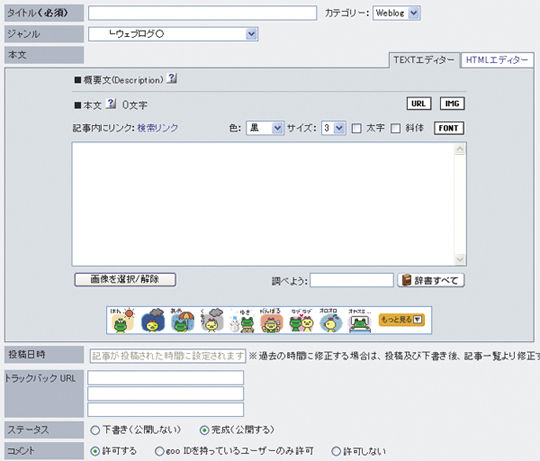The width and height of the screenshot is (540, 461).
Task: Insert the heart couple frog emoticon
Action: tap(302, 321)
